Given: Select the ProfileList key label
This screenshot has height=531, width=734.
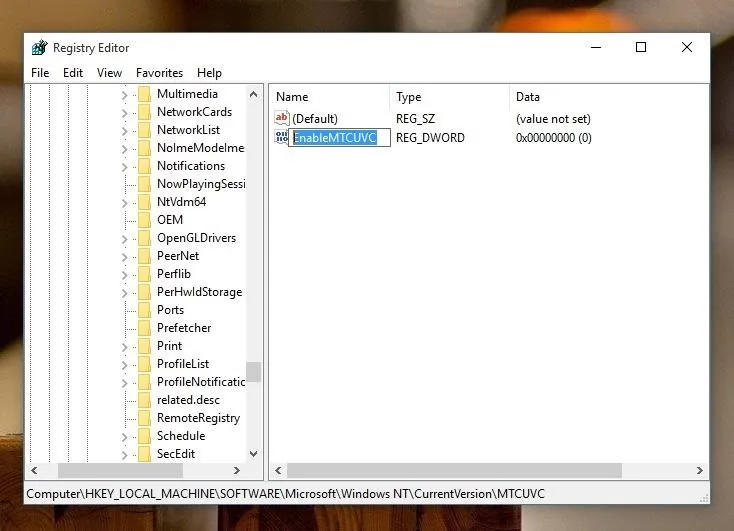Looking at the screenshot, I should click(183, 364).
